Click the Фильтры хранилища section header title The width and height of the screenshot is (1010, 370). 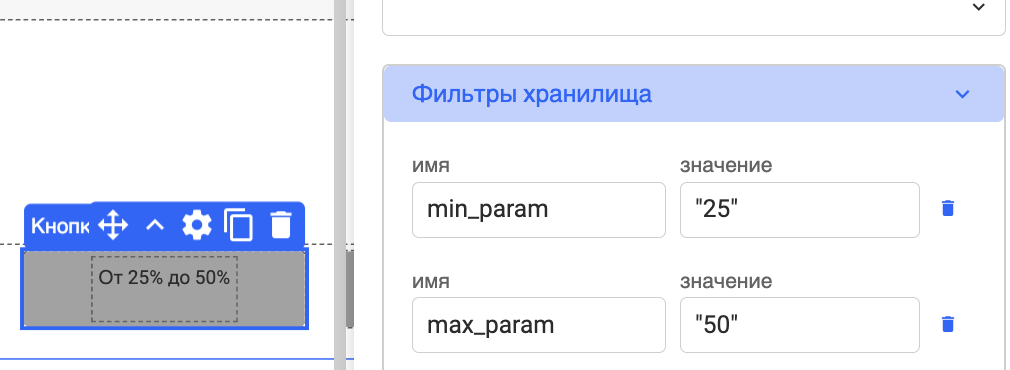click(x=531, y=94)
